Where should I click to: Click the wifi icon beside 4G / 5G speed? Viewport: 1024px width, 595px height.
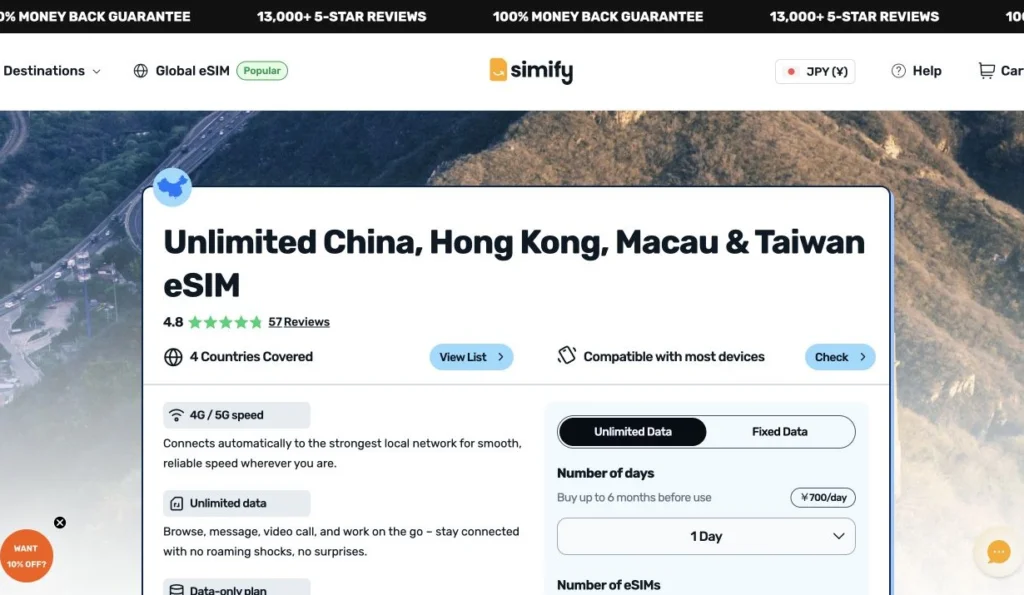click(x=176, y=415)
